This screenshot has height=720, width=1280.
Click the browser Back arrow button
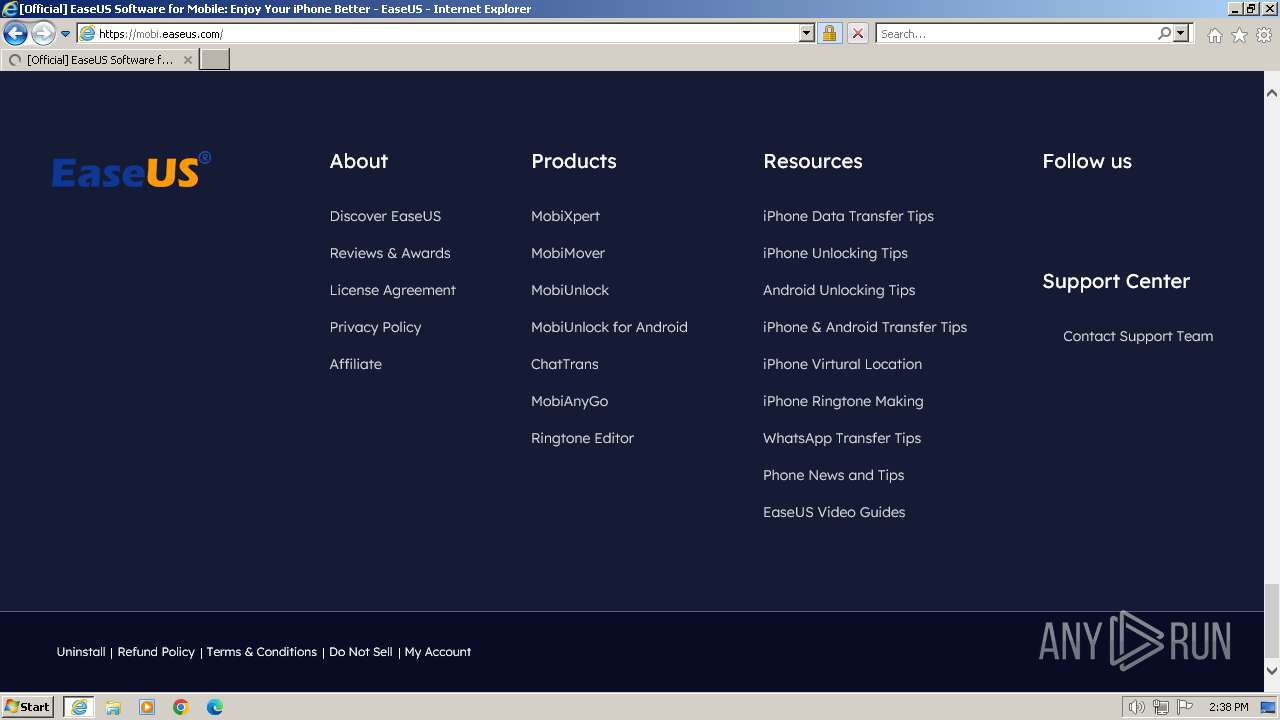point(15,34)
